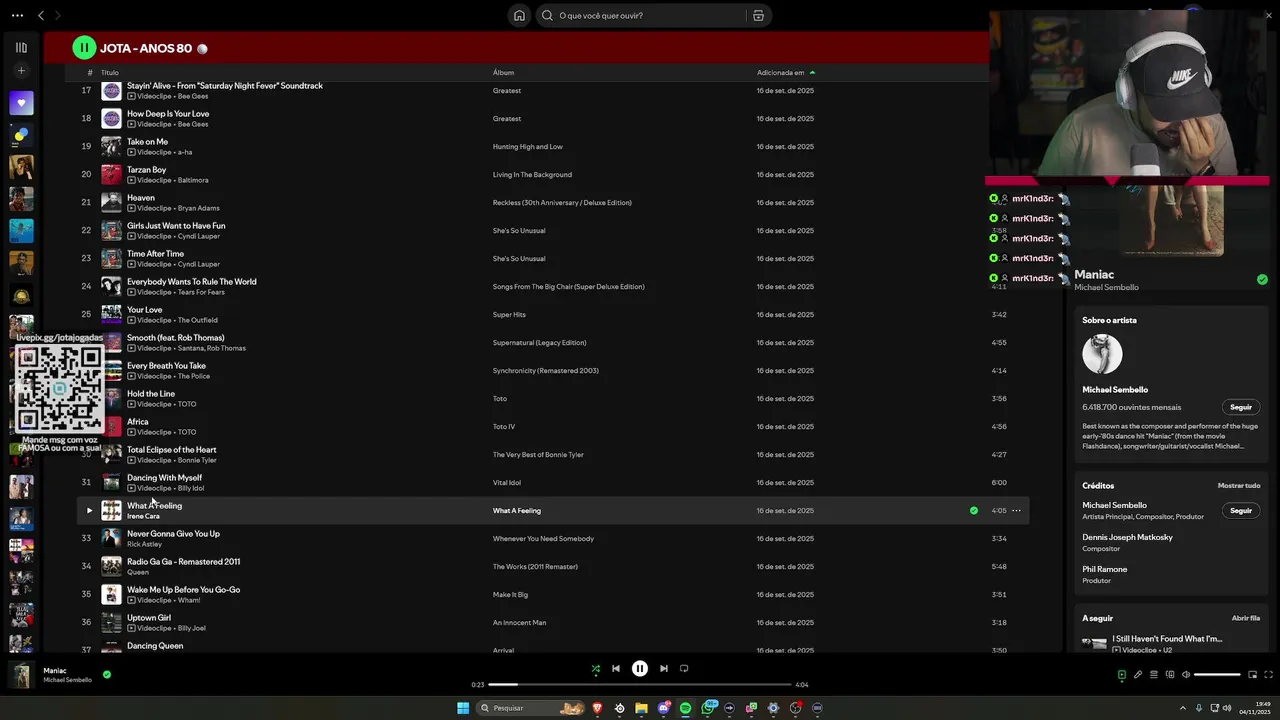This screenshot has height=720, width=1280.
Task: Open Discord from taskbar
Action: (x=663, y=708)
